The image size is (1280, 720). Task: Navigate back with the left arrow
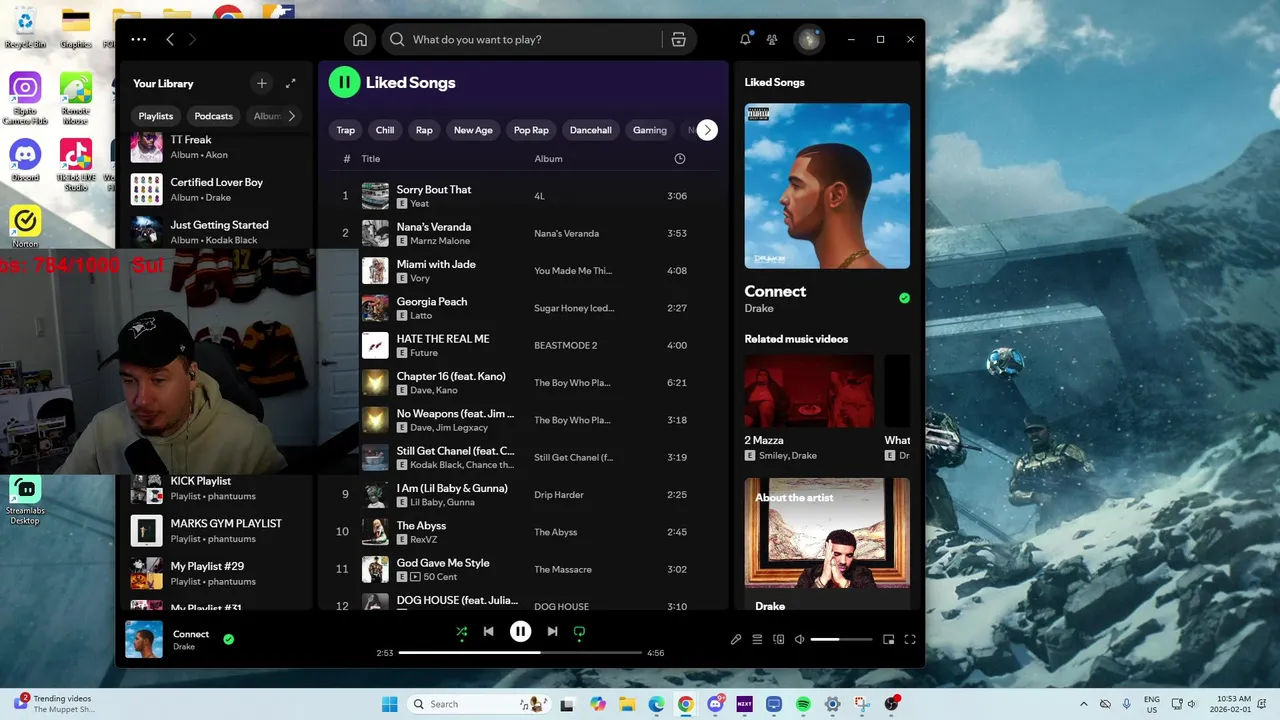point(170,39)
